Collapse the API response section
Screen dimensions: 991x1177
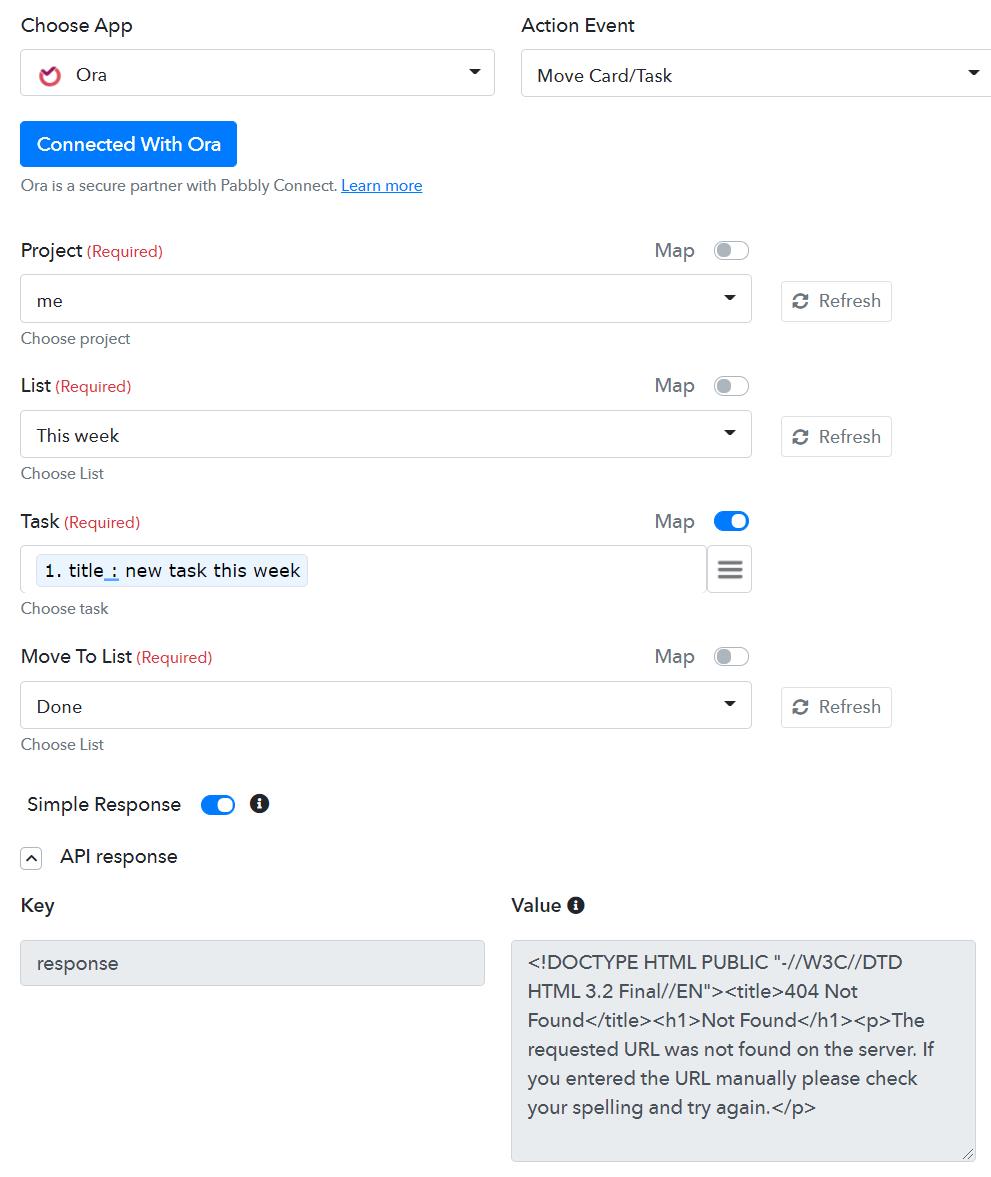[x=32, y=858]
